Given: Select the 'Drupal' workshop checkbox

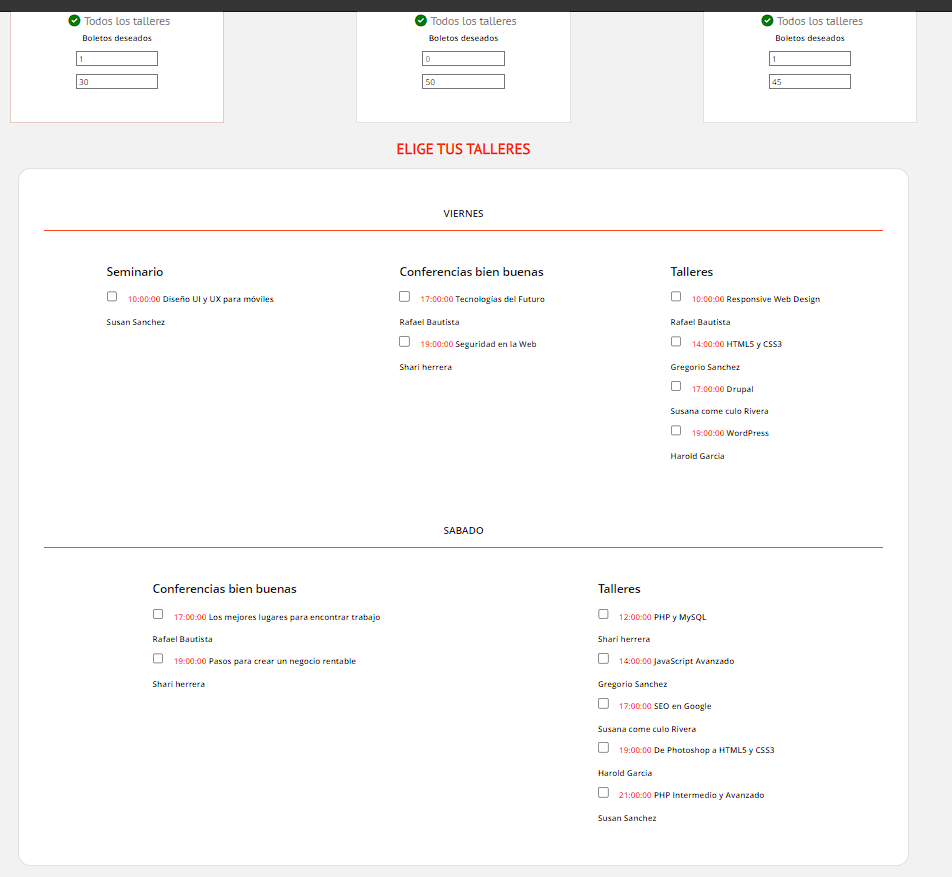Looking at the screenshot, I should click(x=675, y=385).
